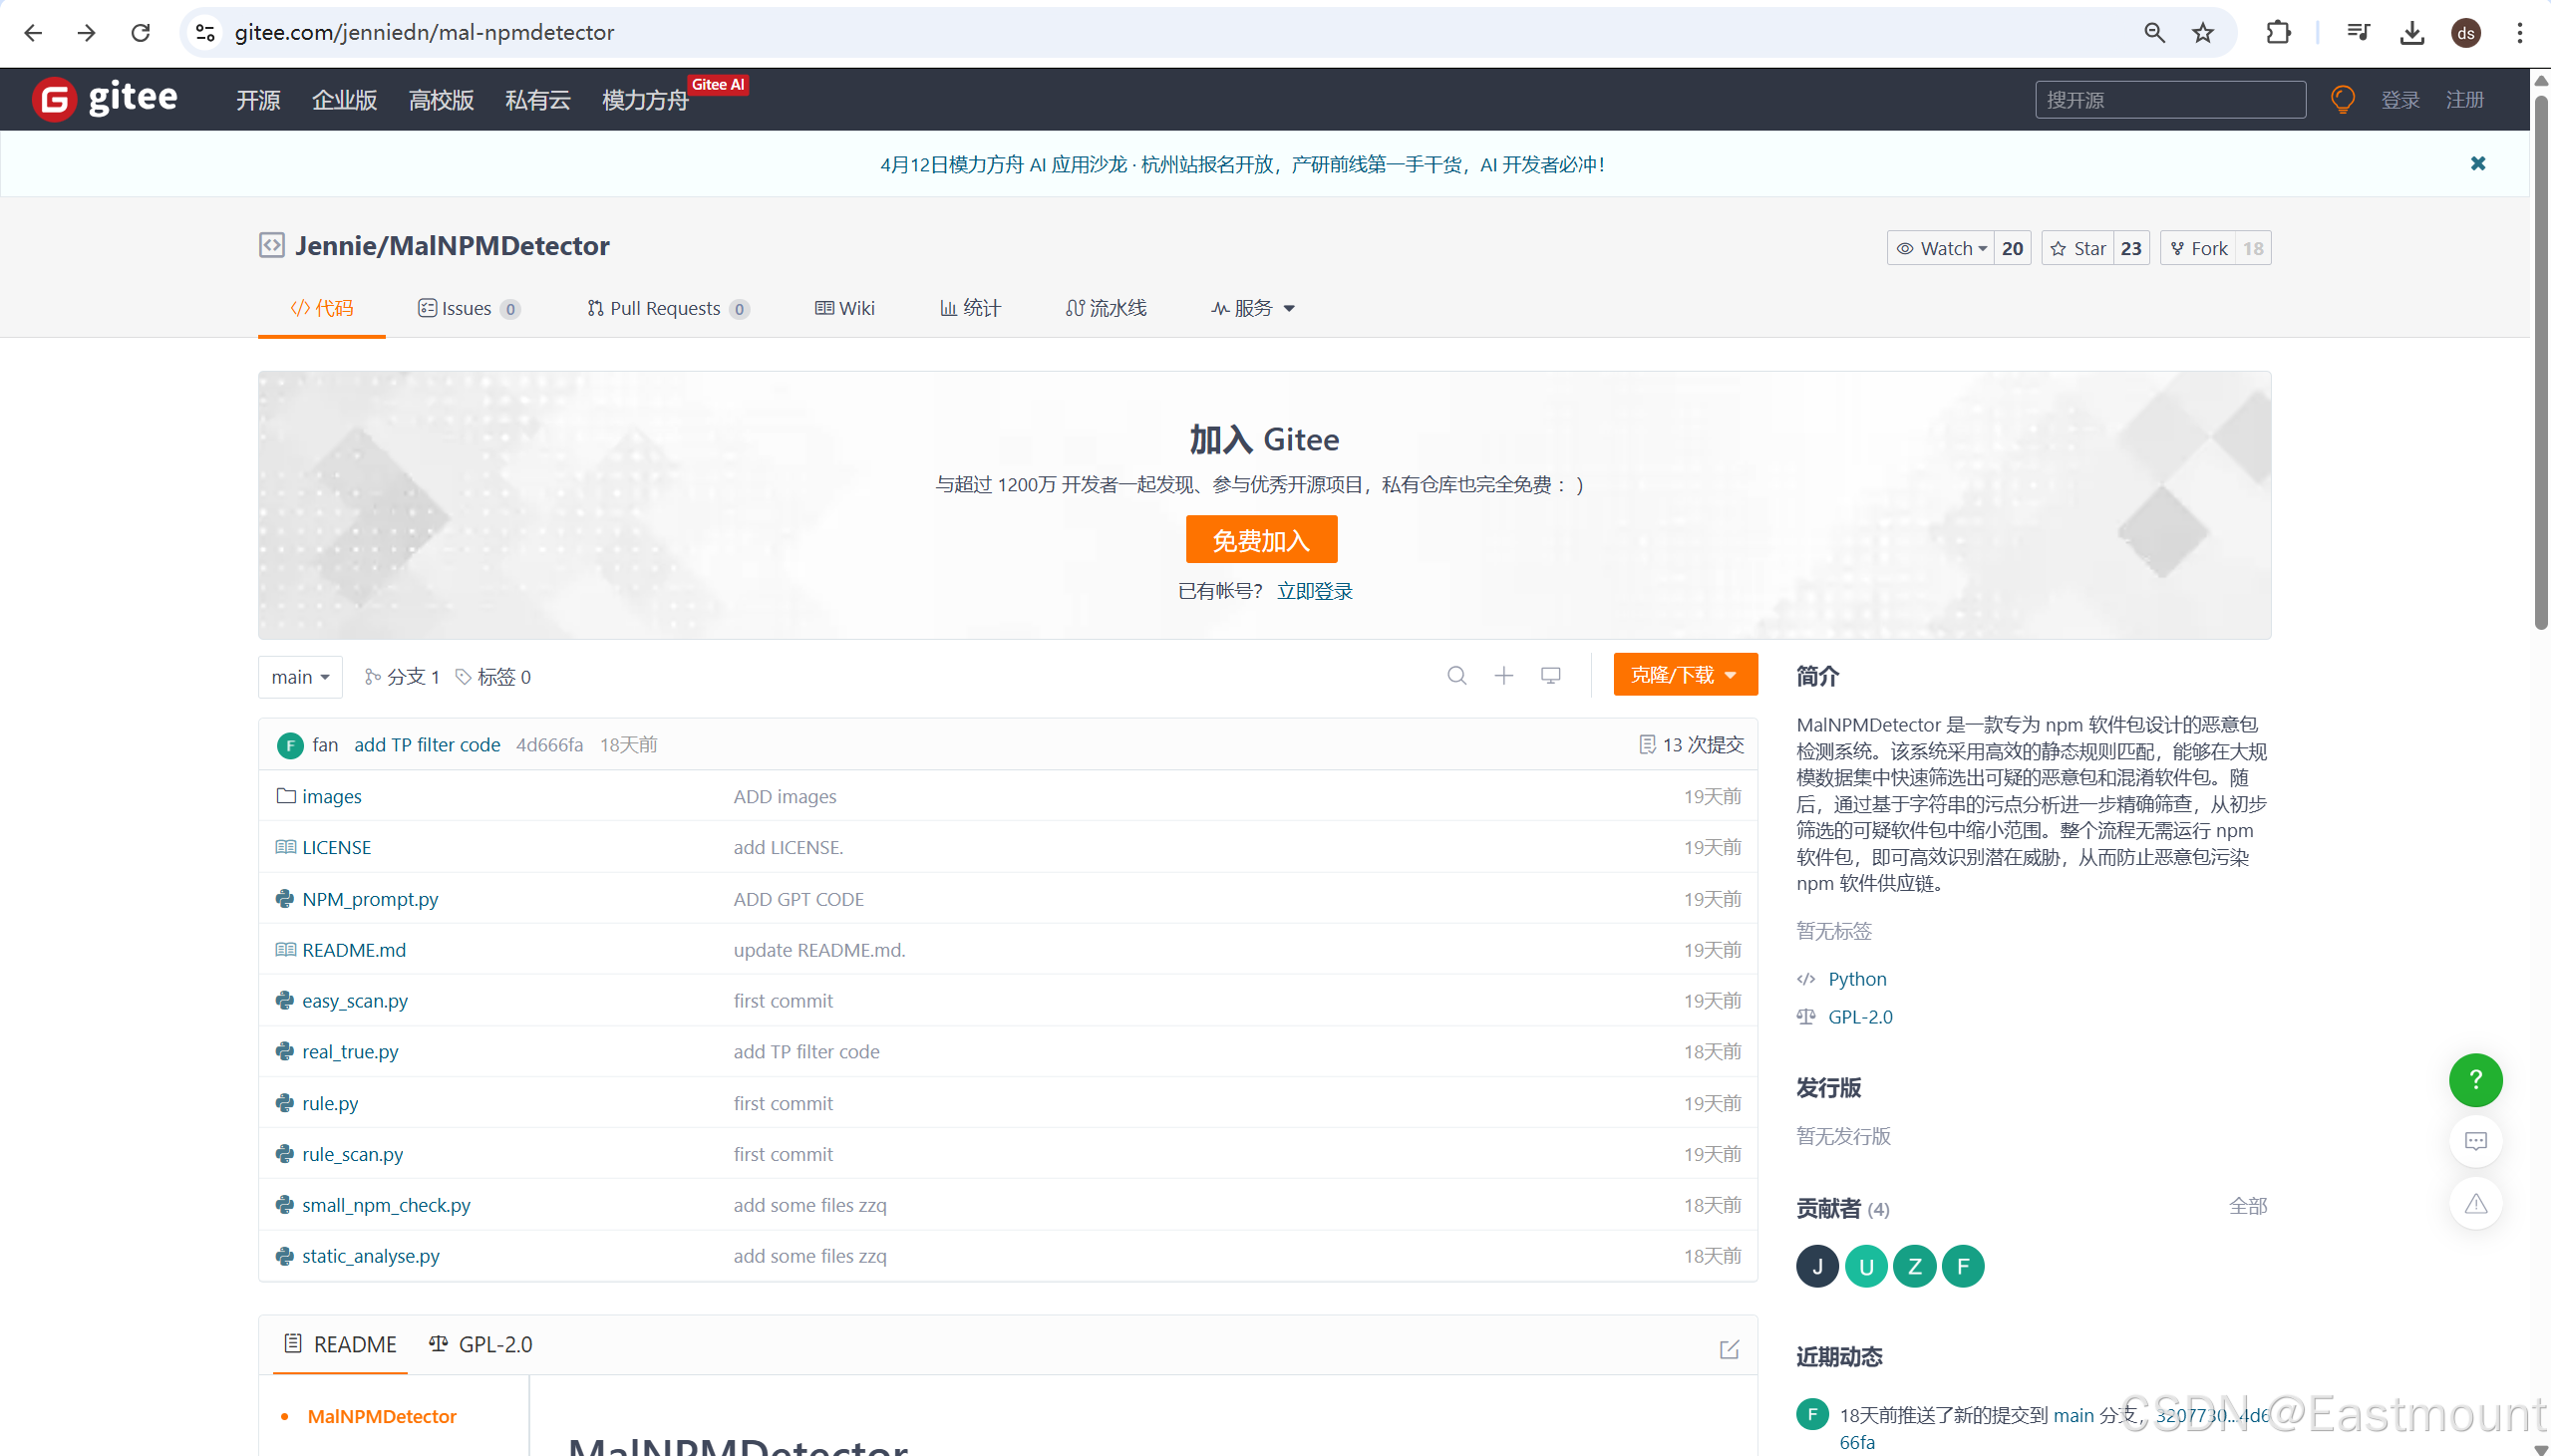Star the MalNPMDetector repository
The height and width of the screenshot is (1456, 2551).
(2078, 248)
